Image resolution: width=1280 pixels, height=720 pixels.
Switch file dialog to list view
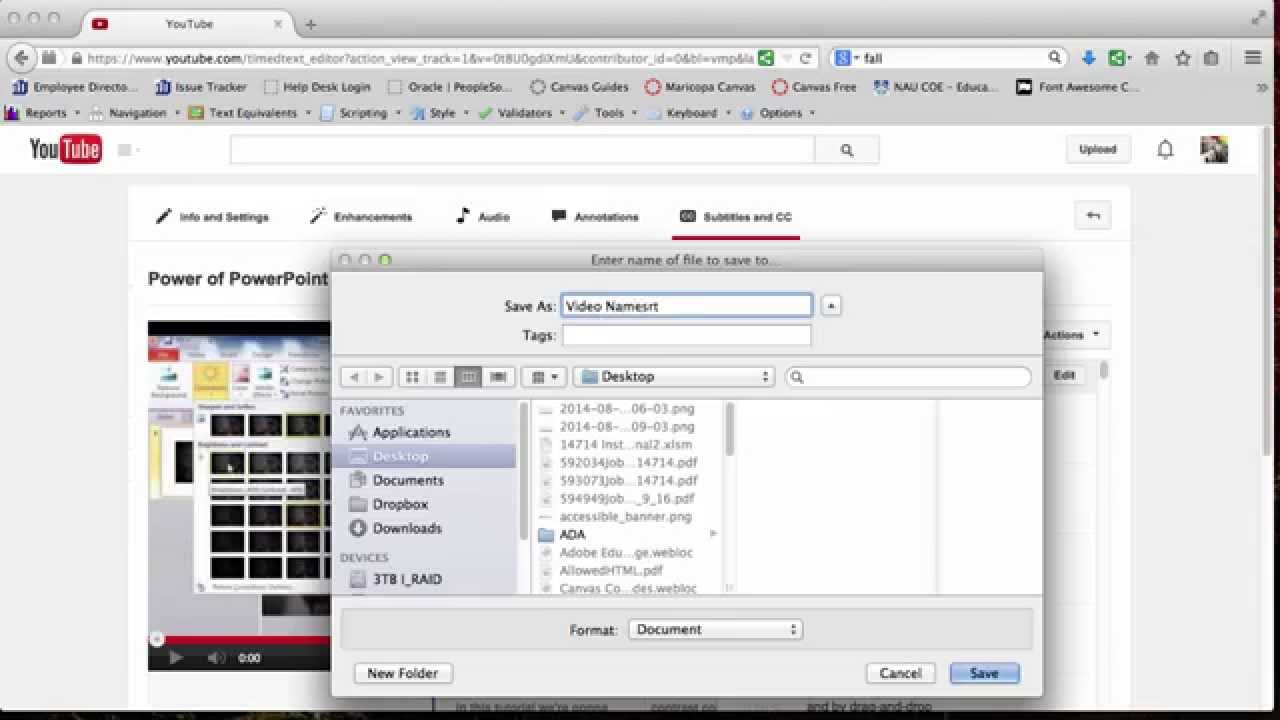point(440,377)
